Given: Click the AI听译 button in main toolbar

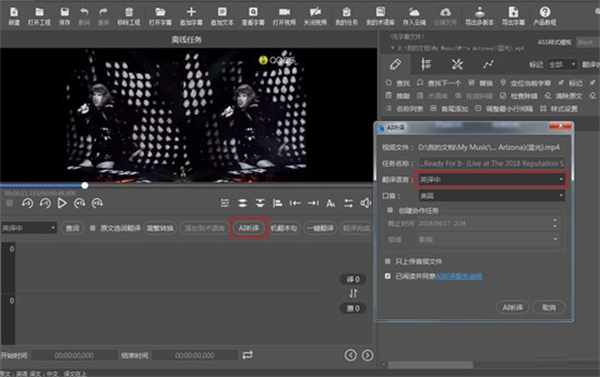Looking at the screenshot, I should tap(249, 228).
